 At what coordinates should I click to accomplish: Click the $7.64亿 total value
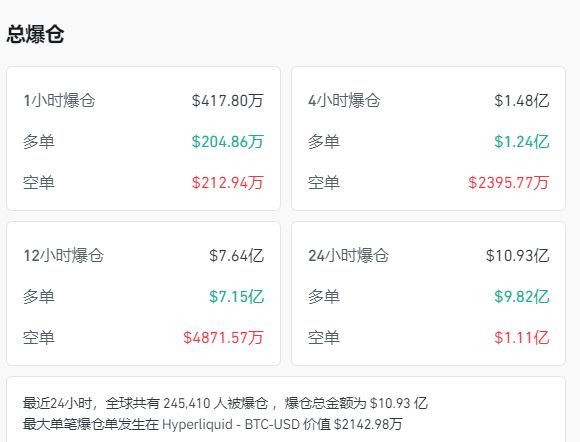pos(236,256)
